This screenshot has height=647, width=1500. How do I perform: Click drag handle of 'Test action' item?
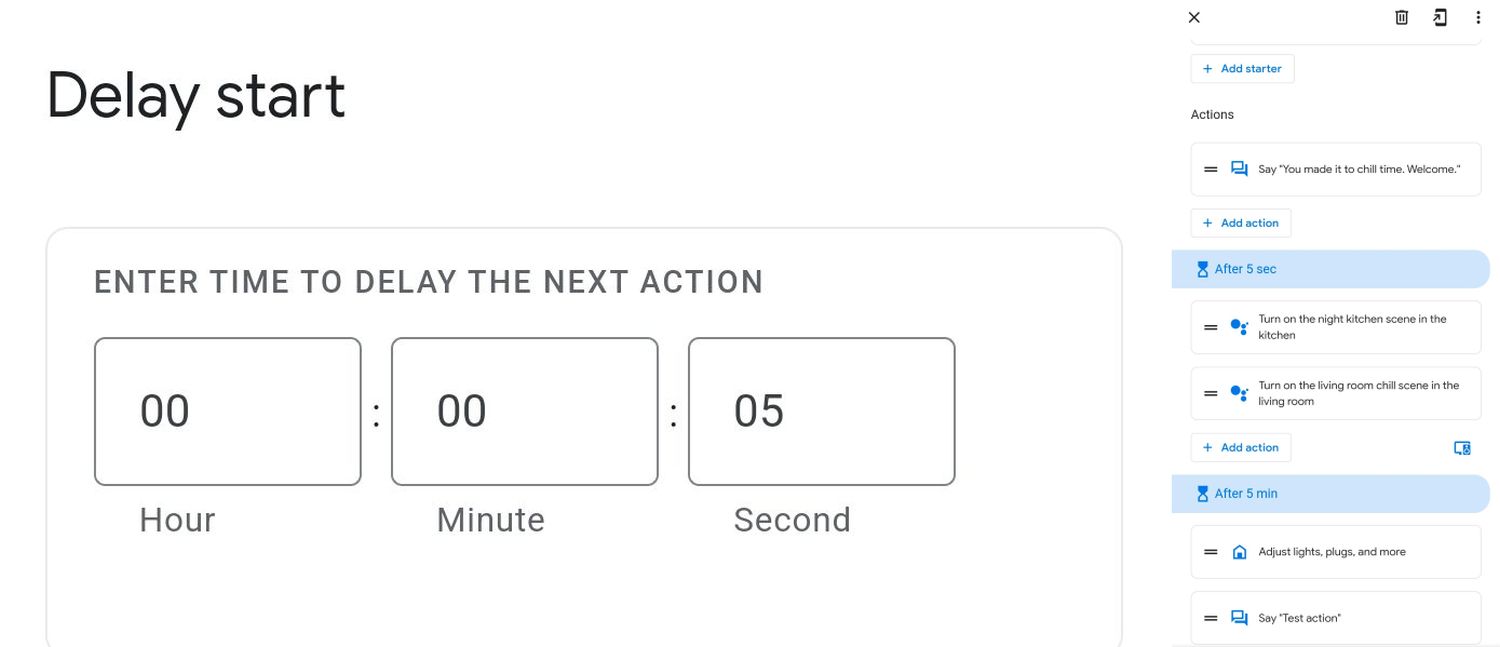tap(1211, 618)
